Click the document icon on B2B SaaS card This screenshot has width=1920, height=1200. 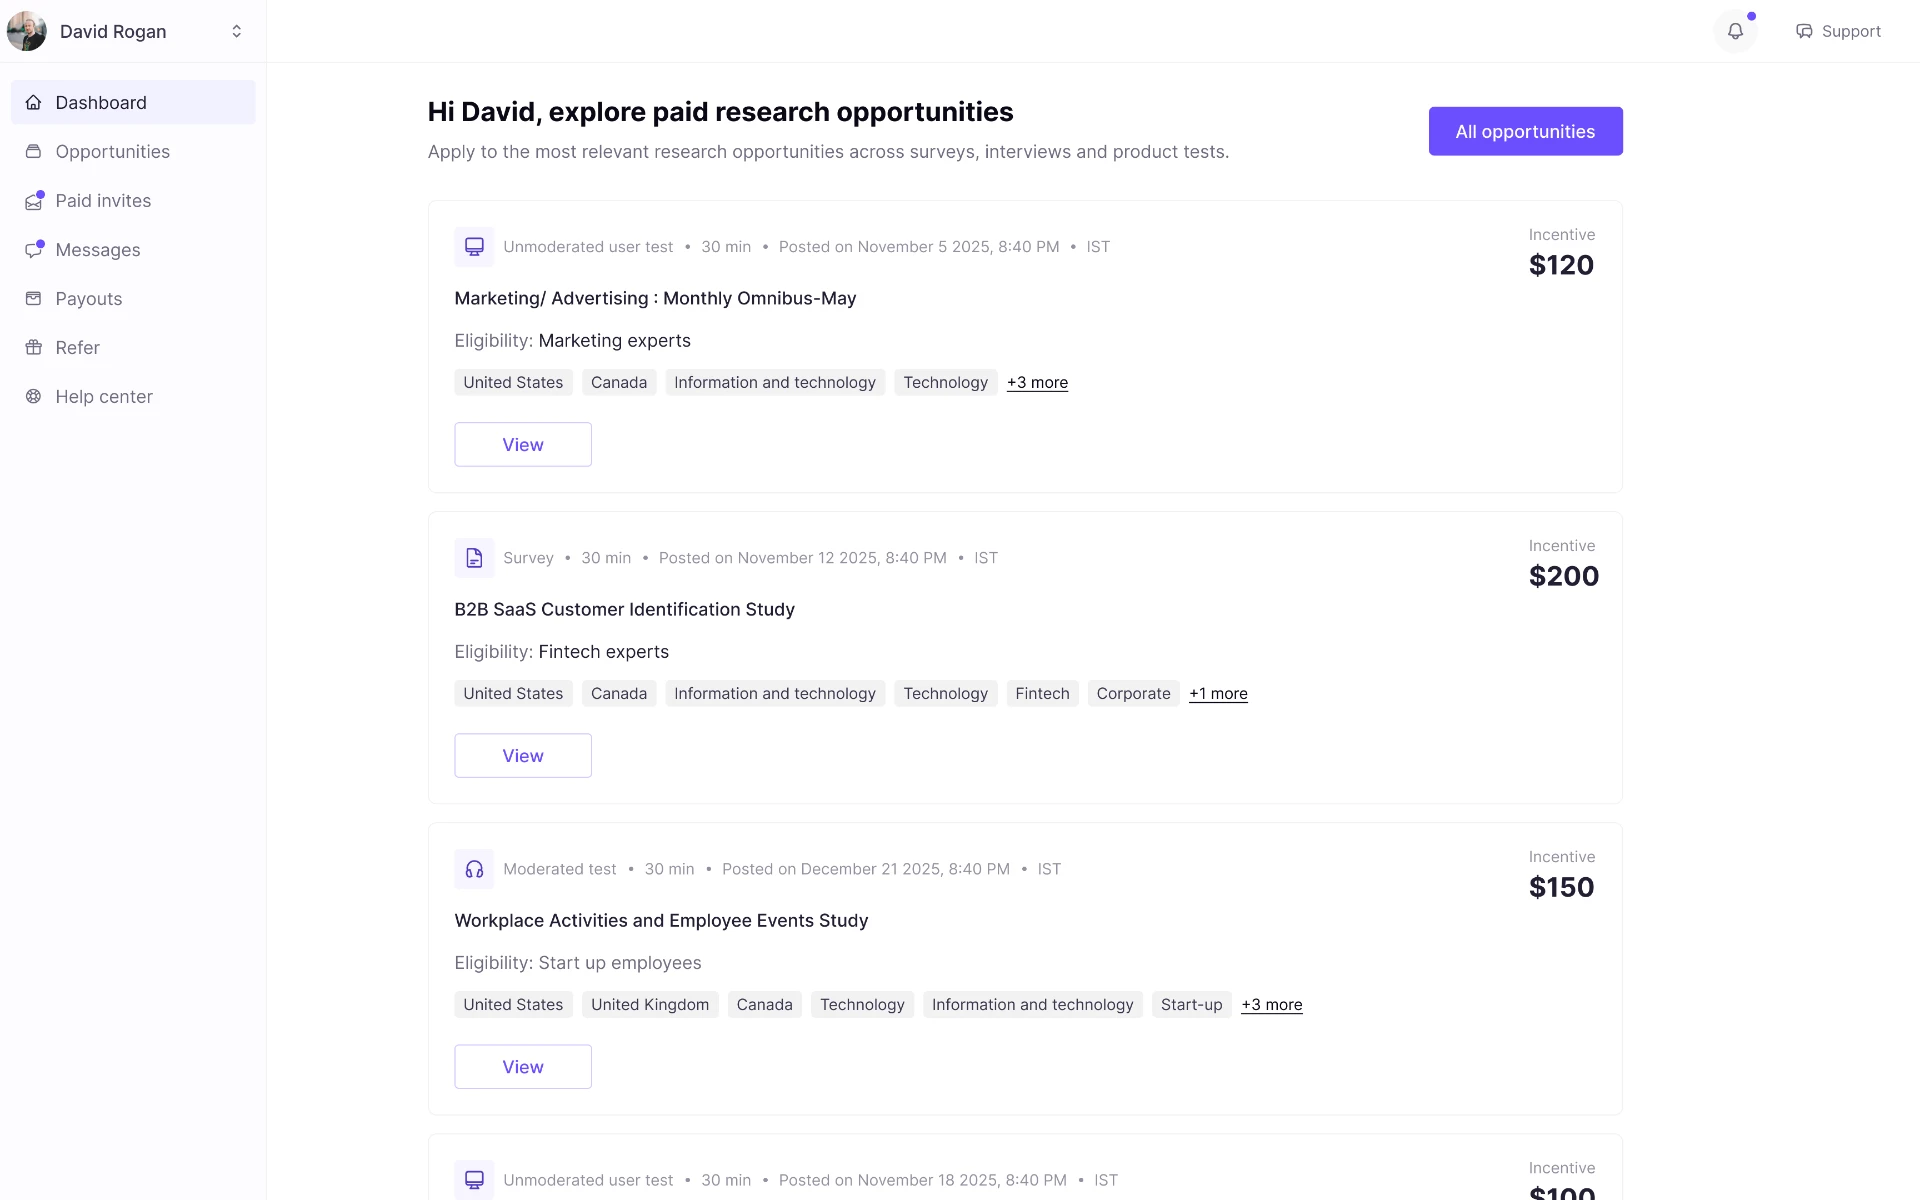[x=474, y=557]
